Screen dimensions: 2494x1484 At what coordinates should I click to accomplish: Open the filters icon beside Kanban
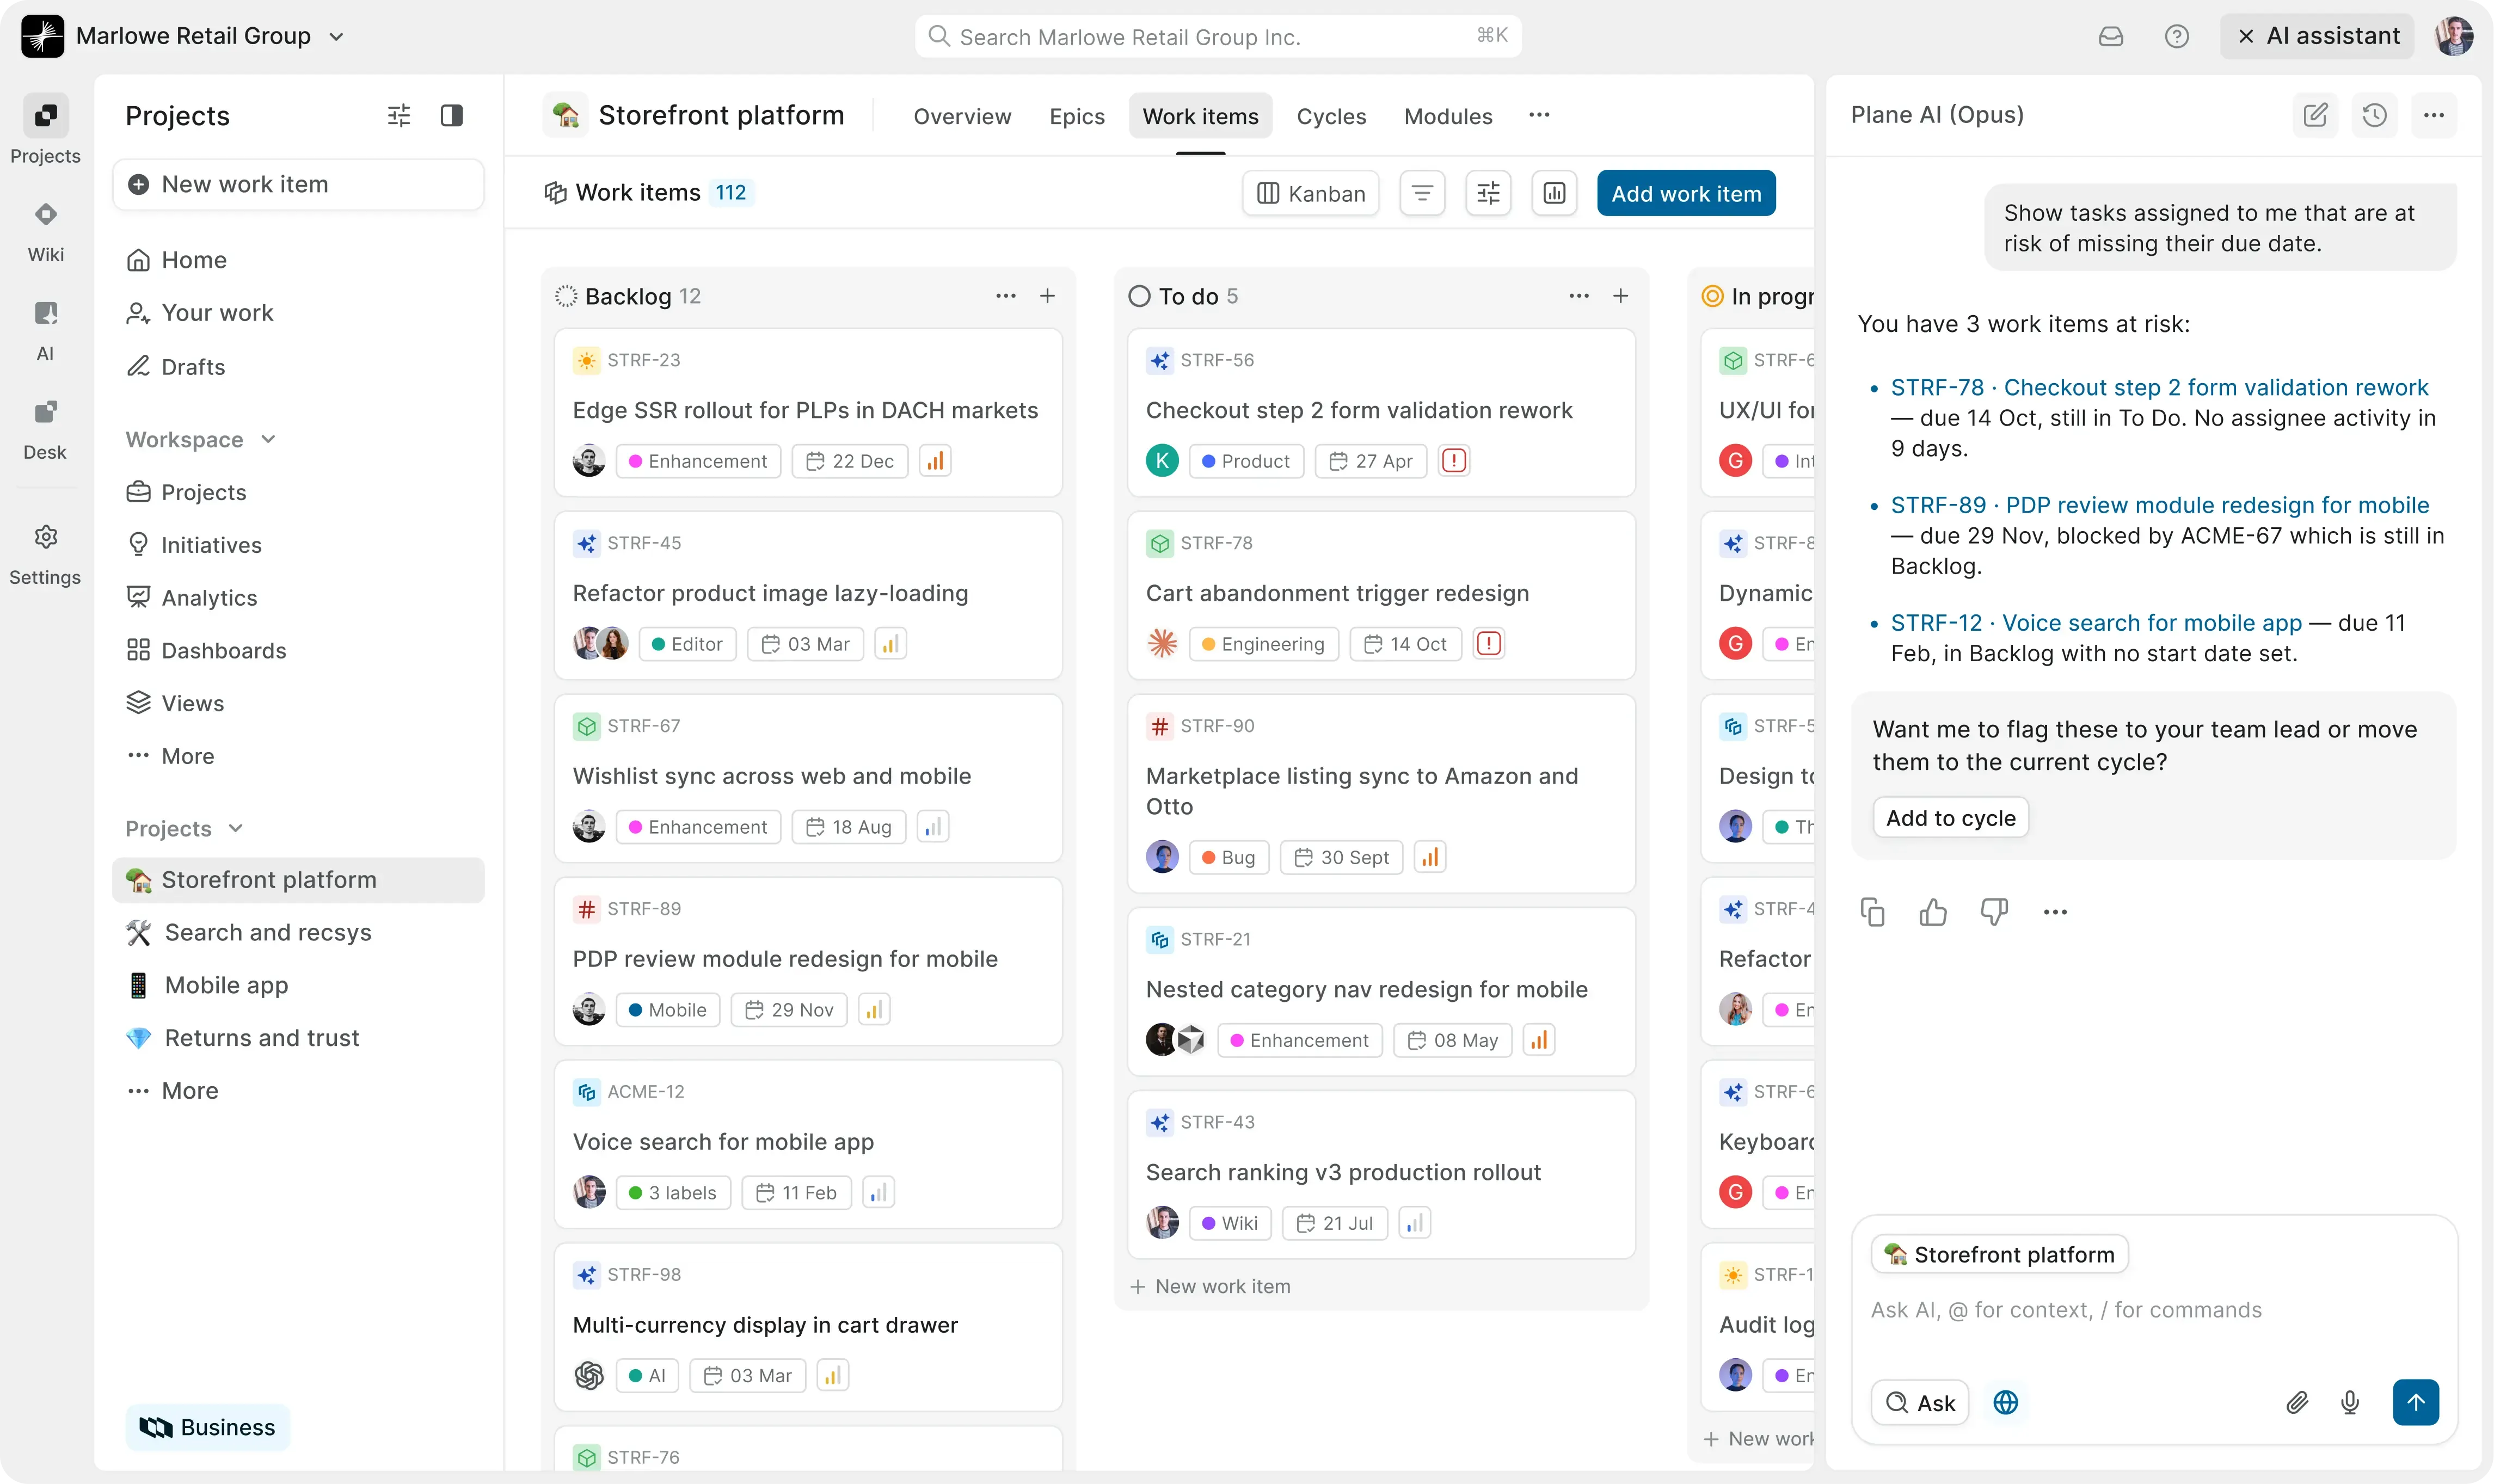pos(1422,193)
